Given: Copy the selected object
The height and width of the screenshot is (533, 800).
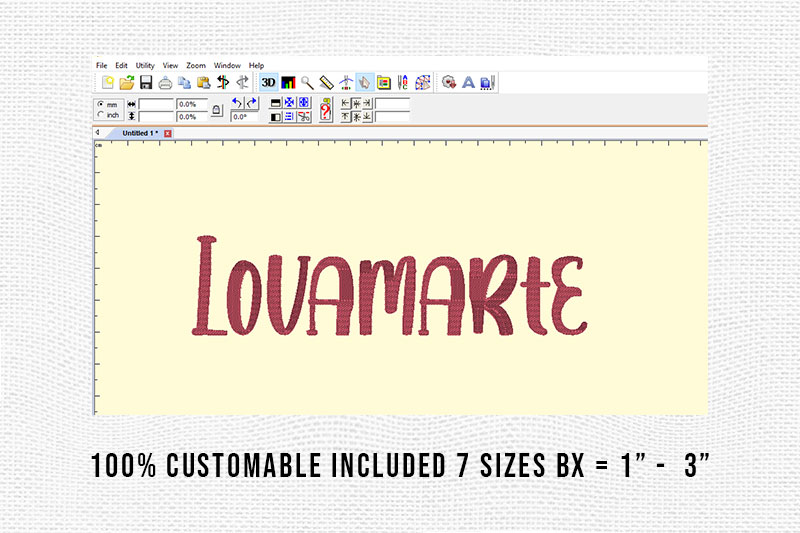Looking at the screenshot, I should click(x=184, y=82).
